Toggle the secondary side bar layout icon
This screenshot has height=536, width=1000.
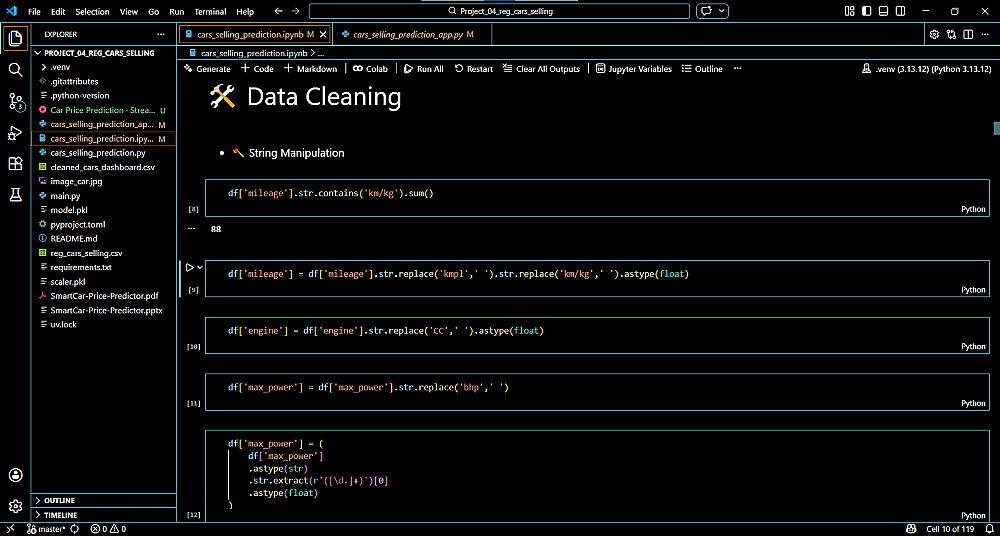(x=900, y=11)
